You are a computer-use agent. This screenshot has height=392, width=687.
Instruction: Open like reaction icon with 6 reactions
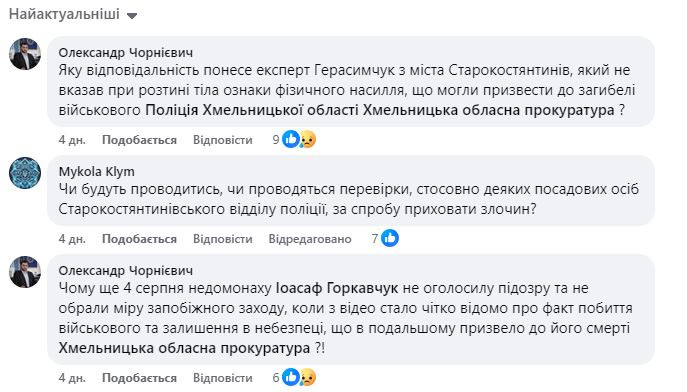coord(290,377)
